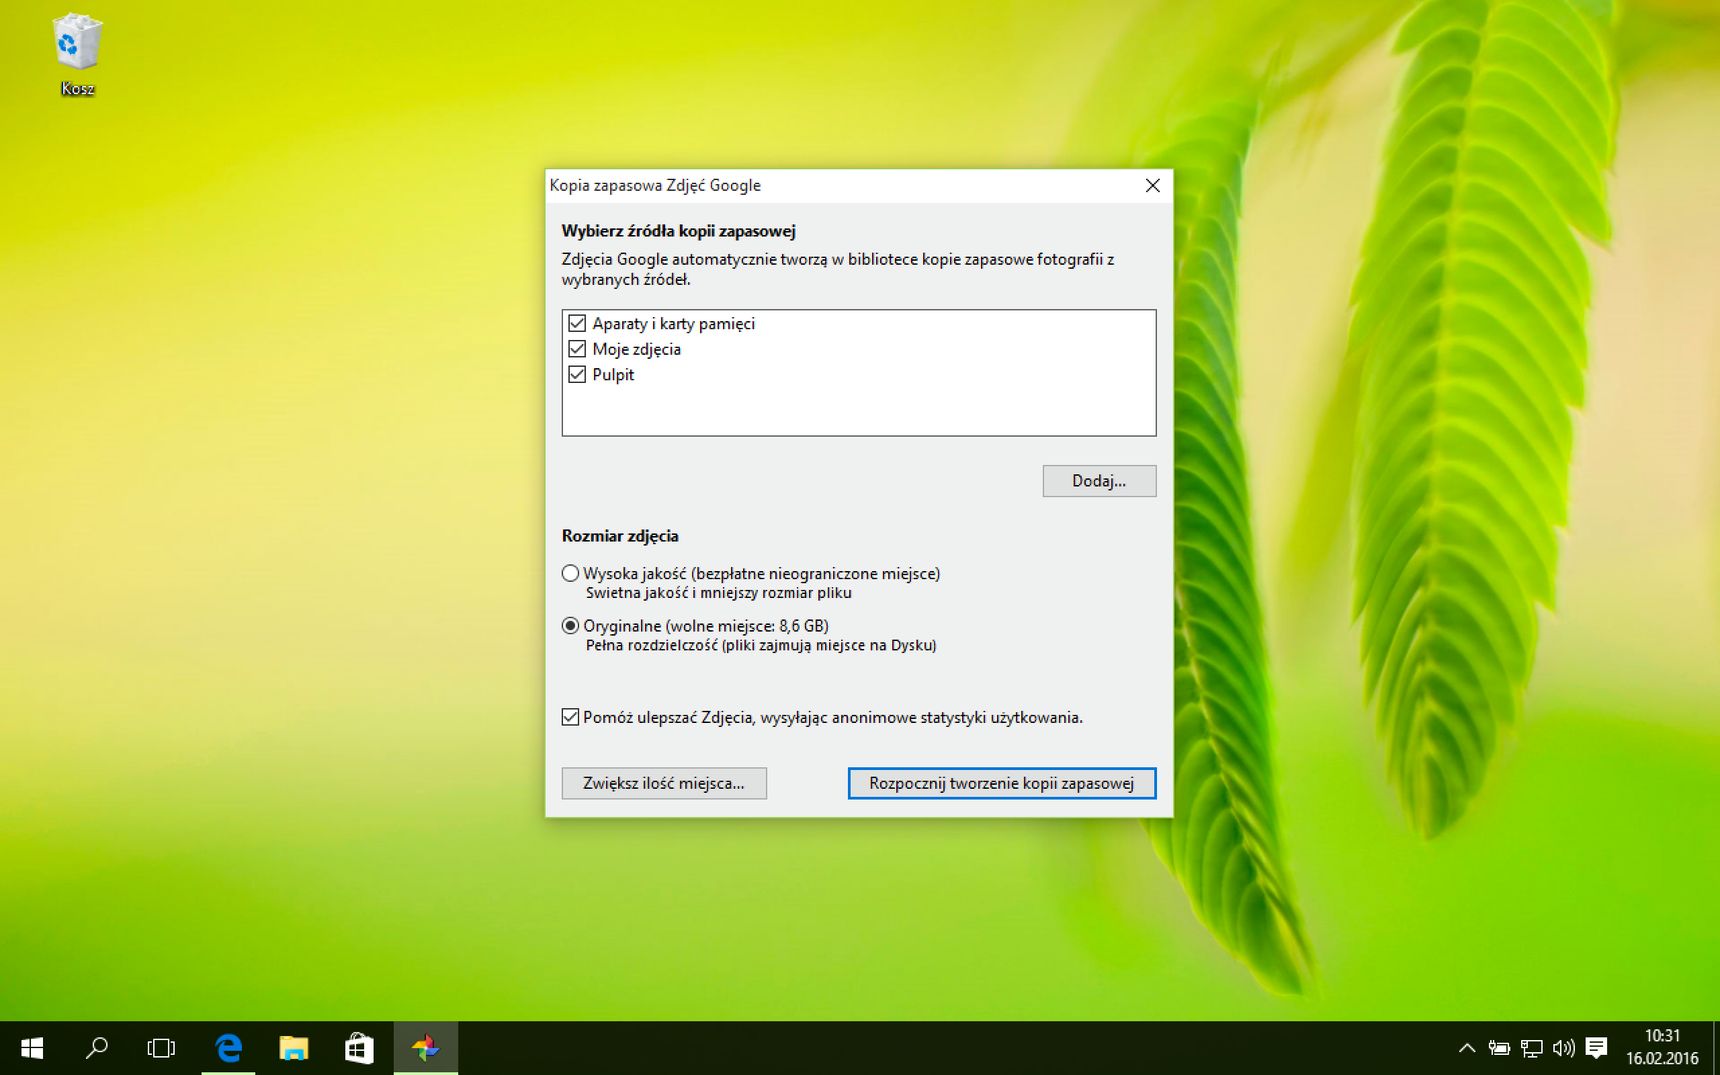Toggle the Moje zdjęcia checkbox
Image resolution: width=1720 pixels, height=1075 pixels.
[x=577, y=349]
